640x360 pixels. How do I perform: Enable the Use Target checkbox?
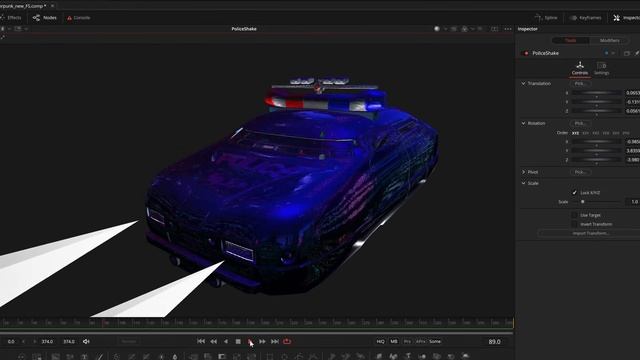tap(574, 215)
